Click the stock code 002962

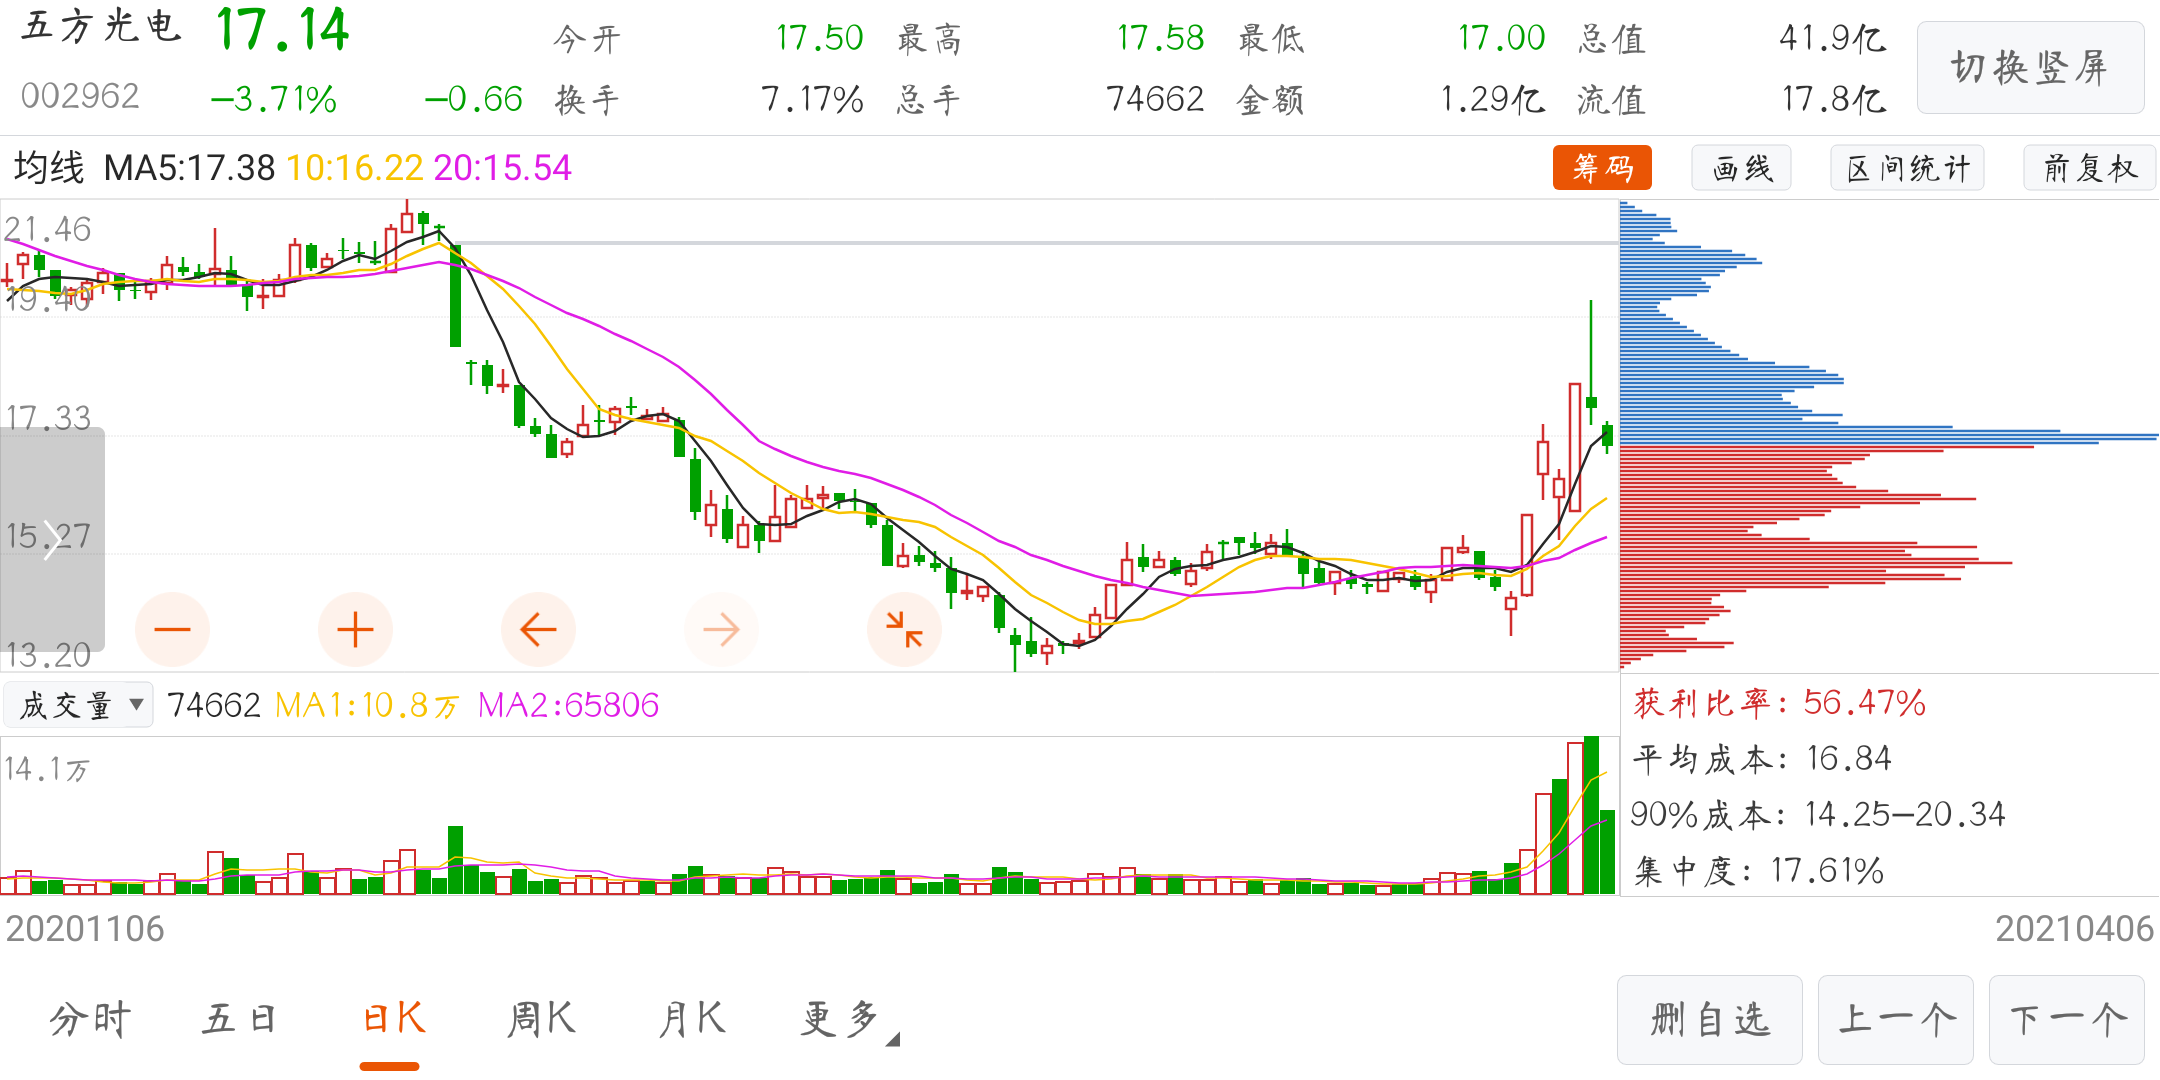[x=80, y=96]
